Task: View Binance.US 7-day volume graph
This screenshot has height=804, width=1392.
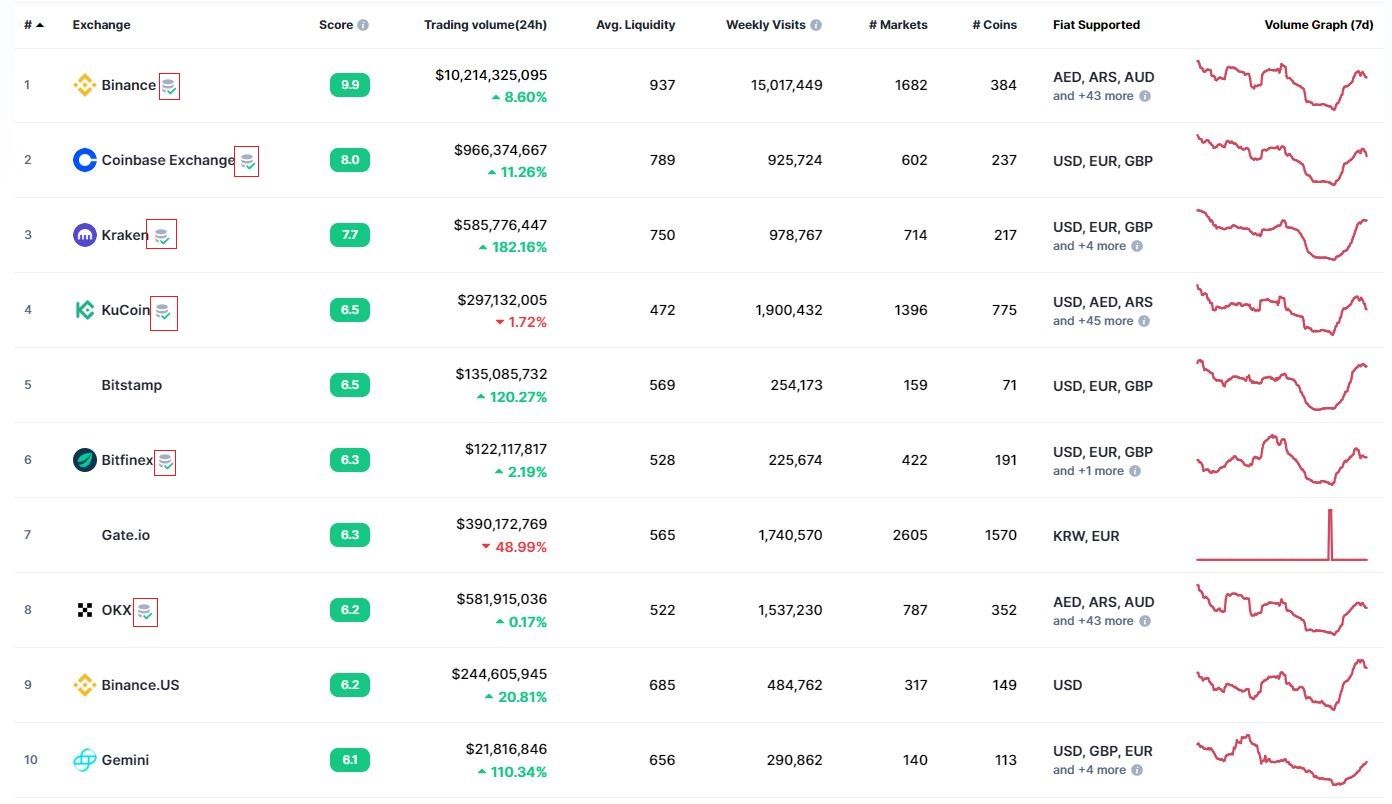Action: click(1282, 685)
